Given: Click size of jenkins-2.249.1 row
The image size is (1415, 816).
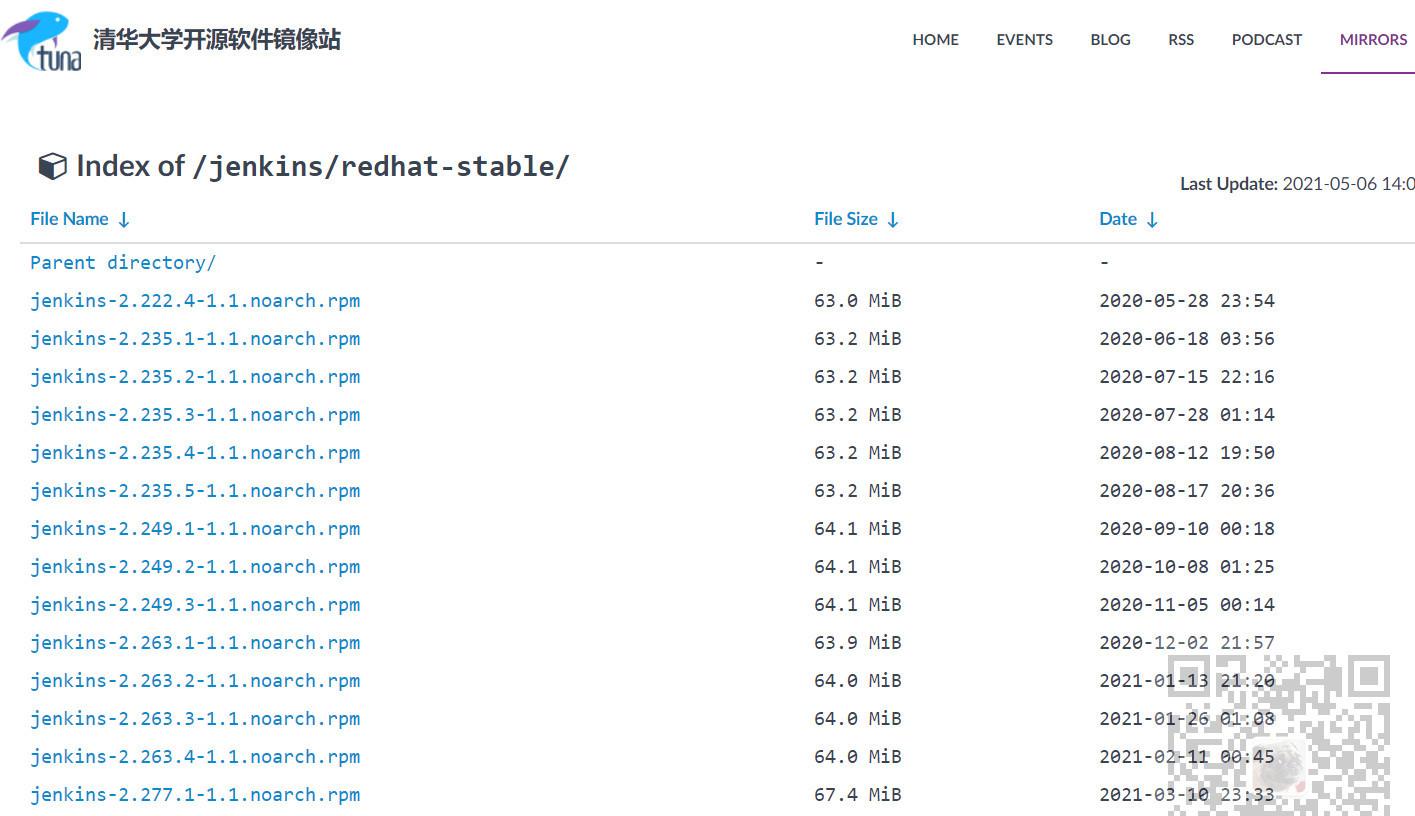Looking at the screenshot, I should (857, 528).
